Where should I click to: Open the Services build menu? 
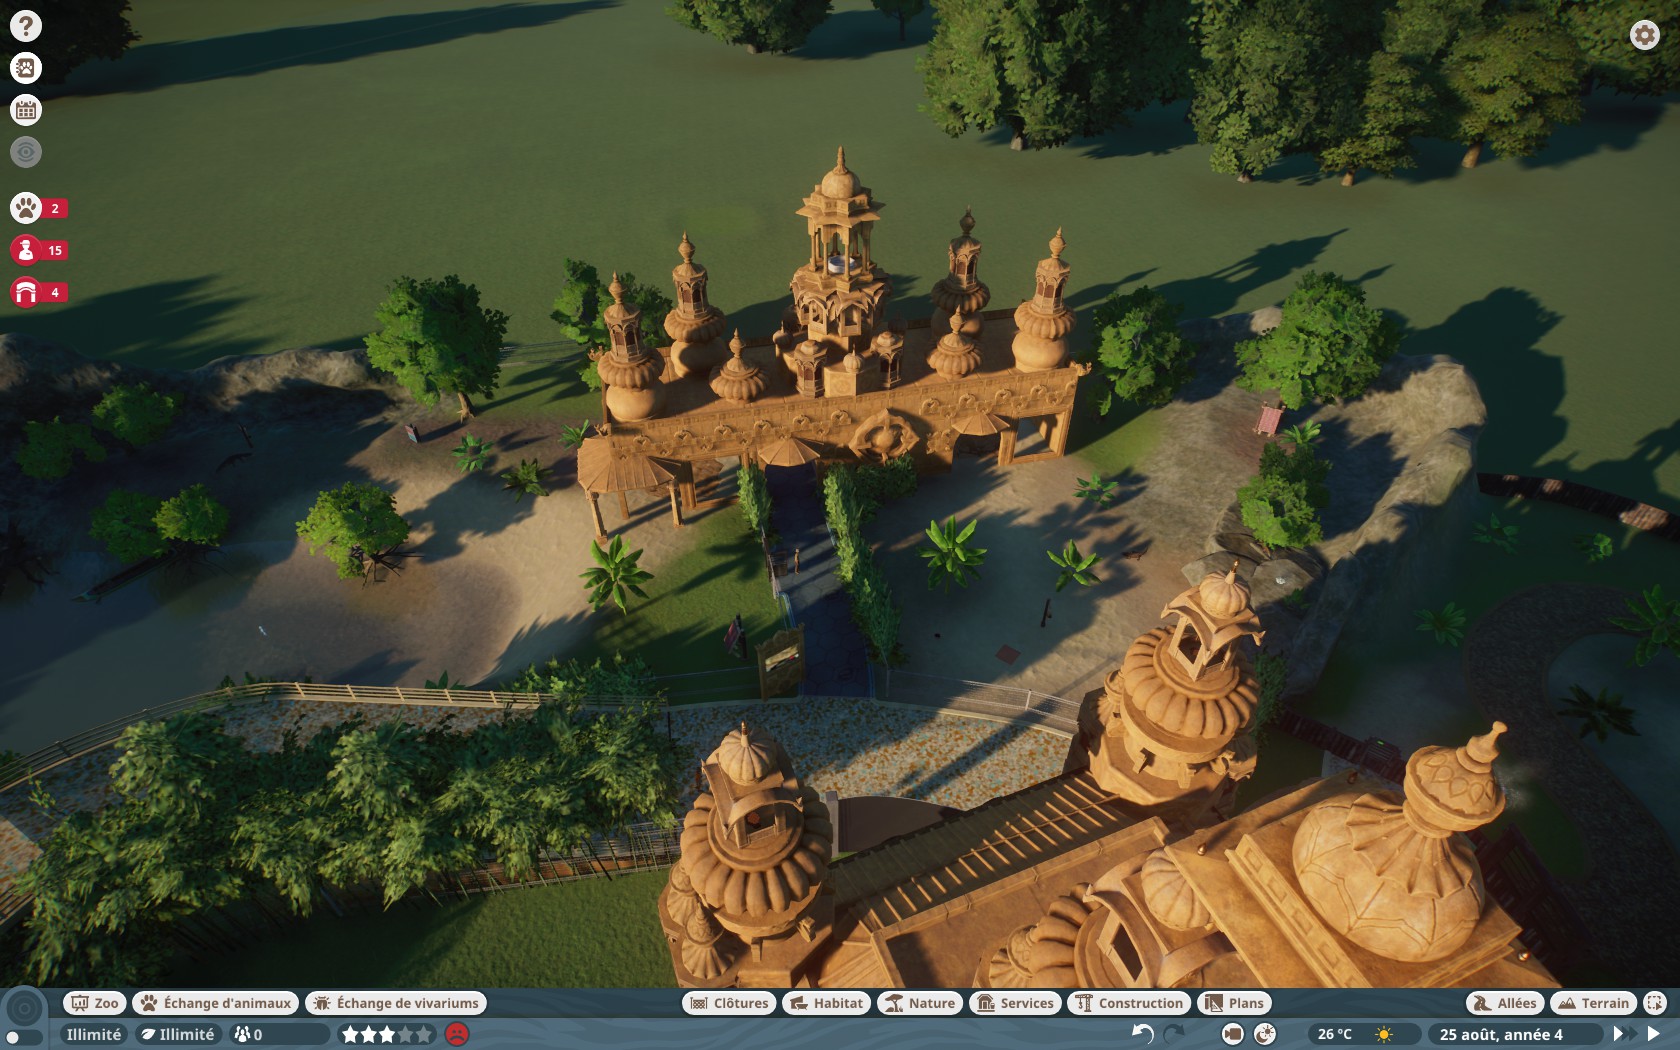click(1015, 1003)
